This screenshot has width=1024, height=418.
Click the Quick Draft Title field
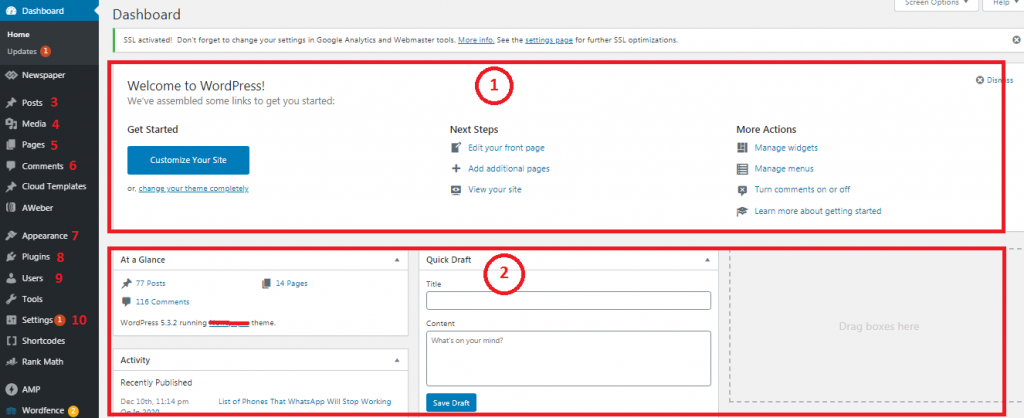(568, 301)
